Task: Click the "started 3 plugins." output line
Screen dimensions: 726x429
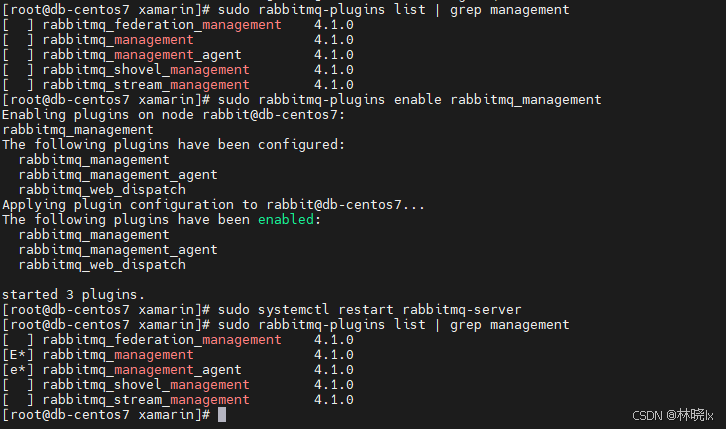Action: 73,294
